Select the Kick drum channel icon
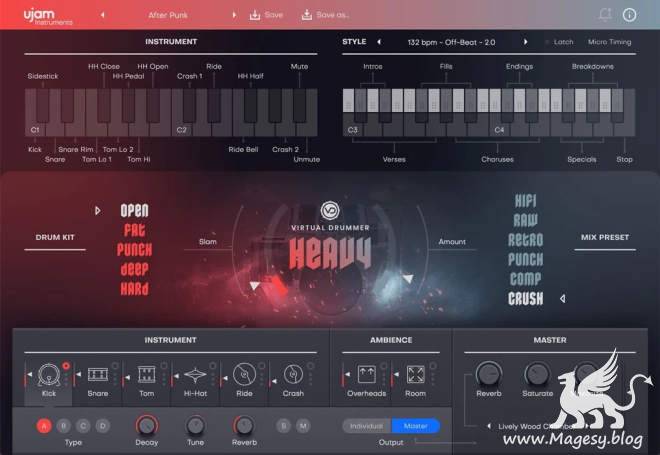Screen dimensions: 660x455 click(49, 374)
